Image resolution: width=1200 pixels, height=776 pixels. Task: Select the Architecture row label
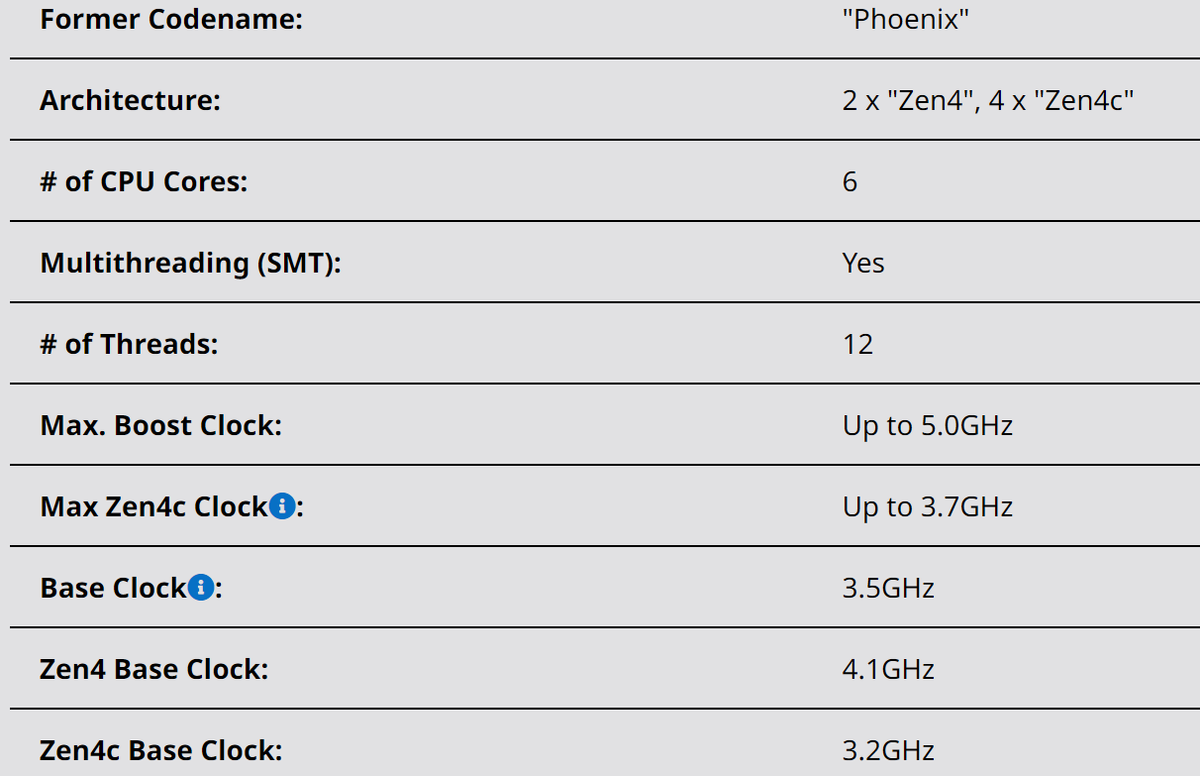pos(130,100)
